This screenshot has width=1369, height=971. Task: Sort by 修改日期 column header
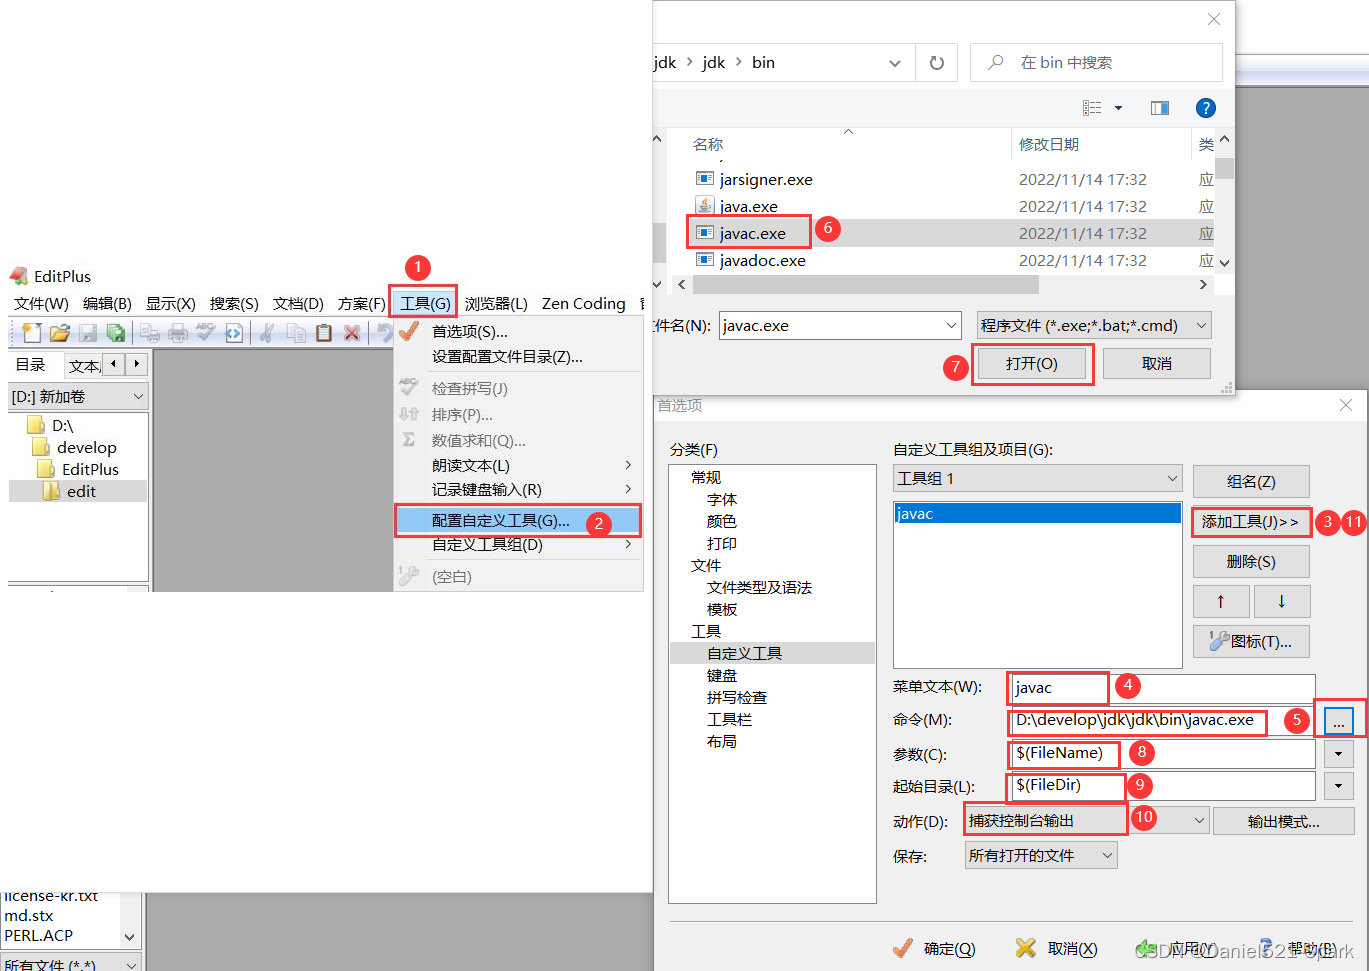(x=1049, y=145)
